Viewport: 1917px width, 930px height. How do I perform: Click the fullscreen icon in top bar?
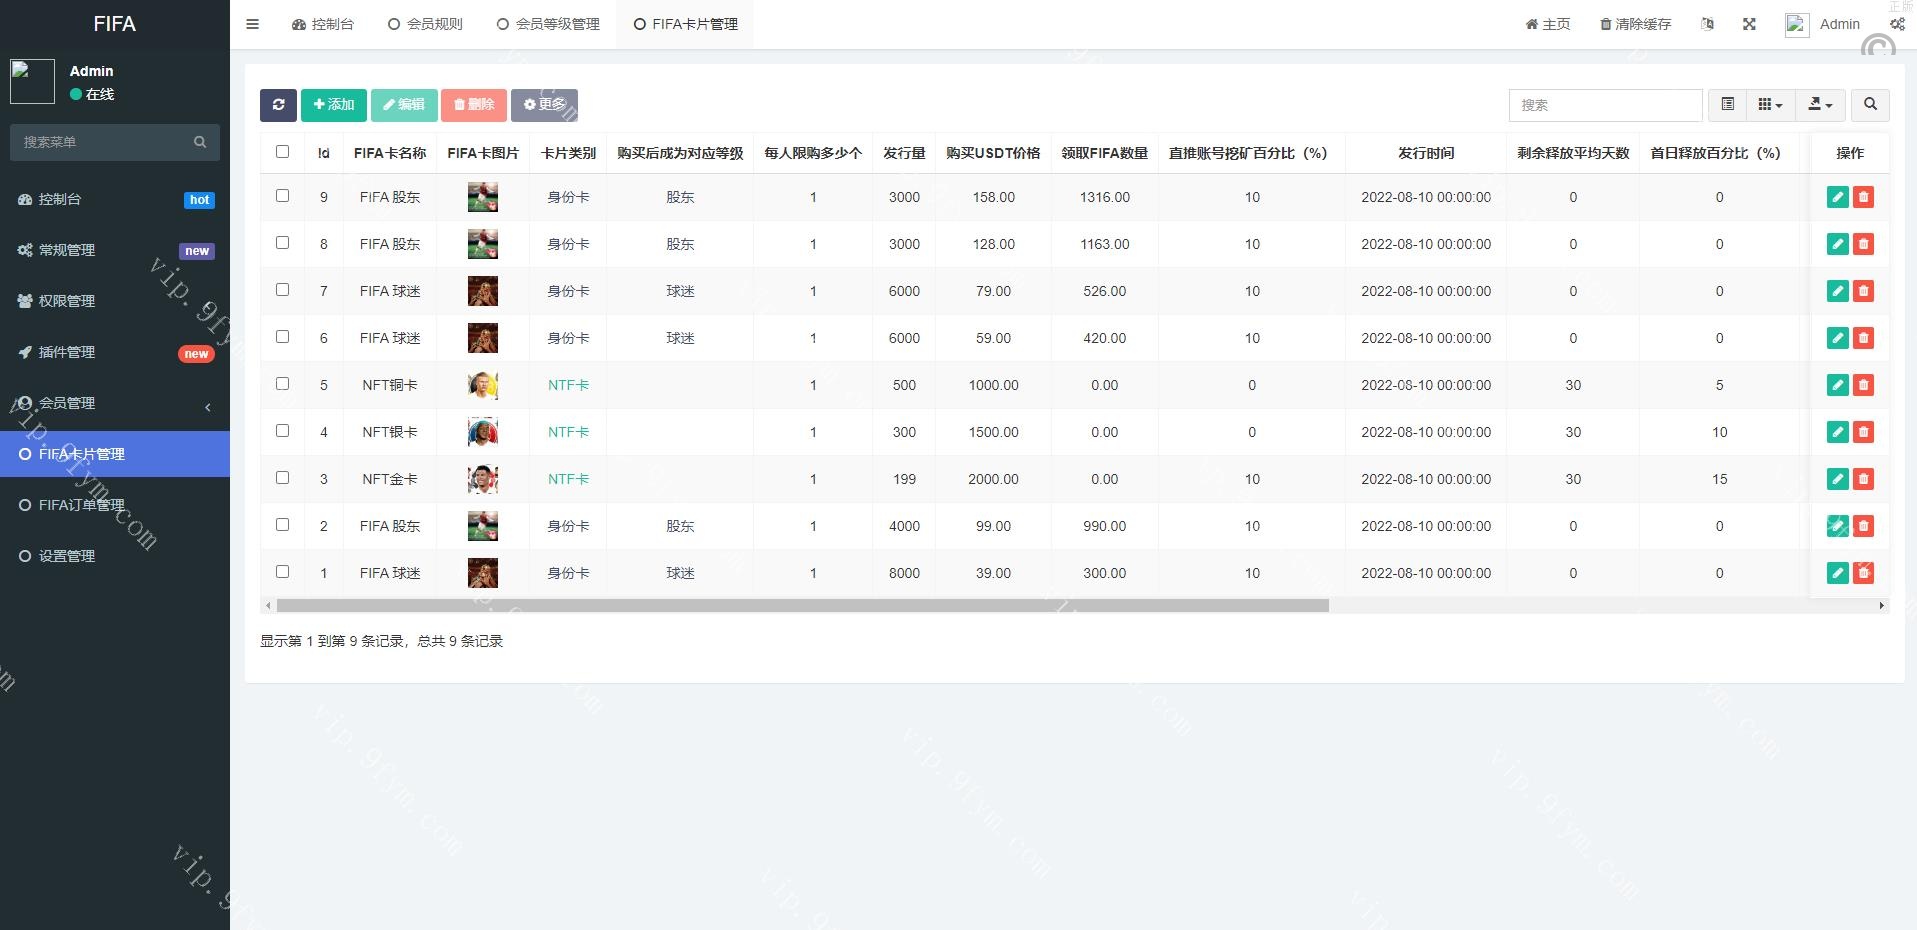(x=1749, y=24)
